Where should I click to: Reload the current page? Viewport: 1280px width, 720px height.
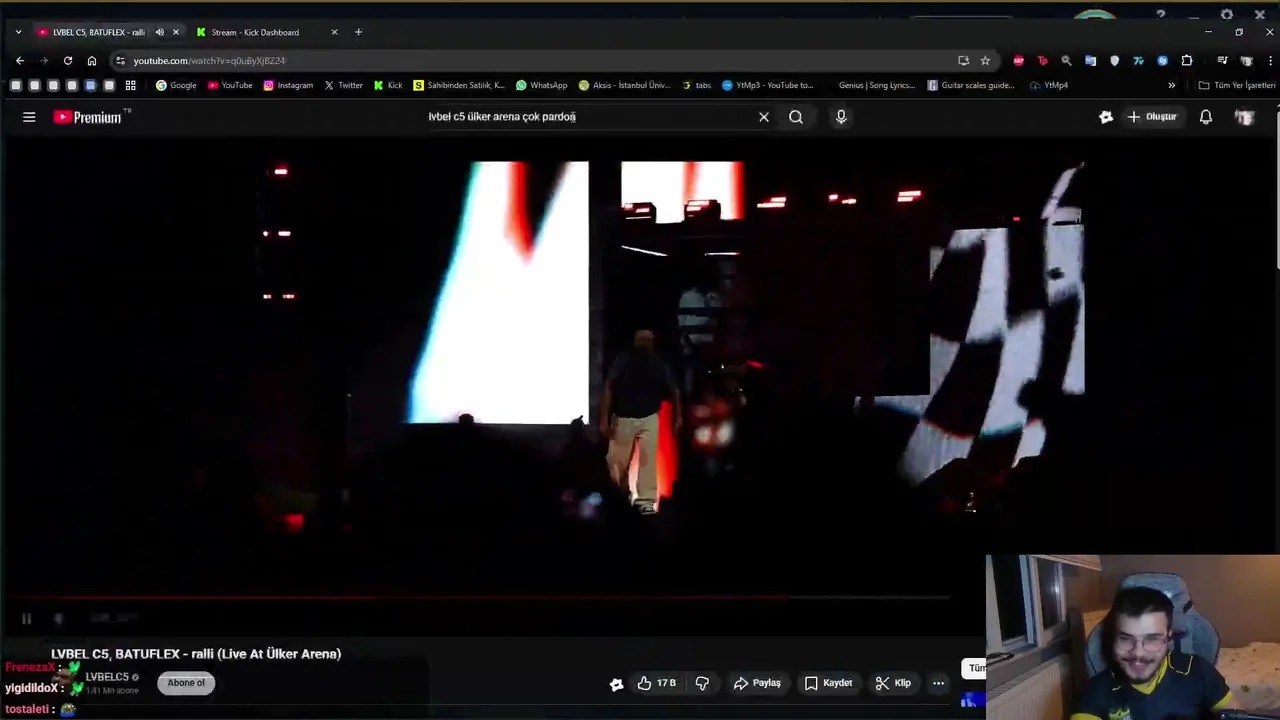pos(68,61)
